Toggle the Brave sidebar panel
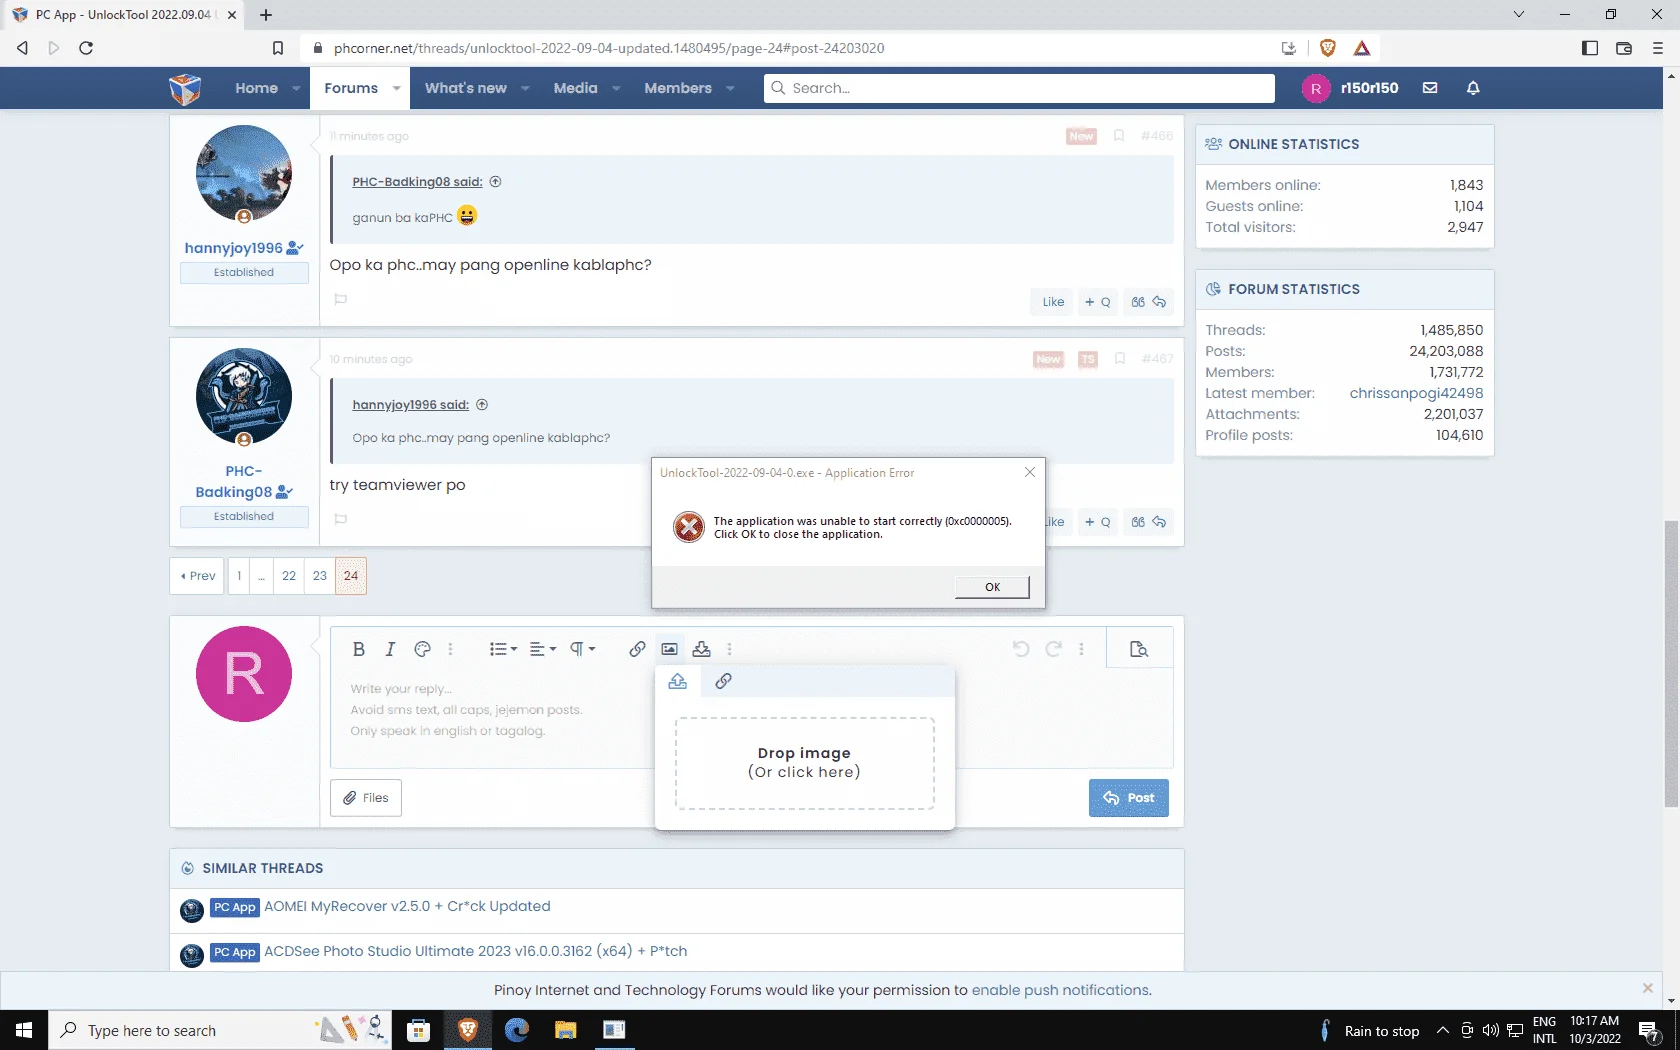The width and height of the screenshot is (1680, 1050). [1590, 48]
